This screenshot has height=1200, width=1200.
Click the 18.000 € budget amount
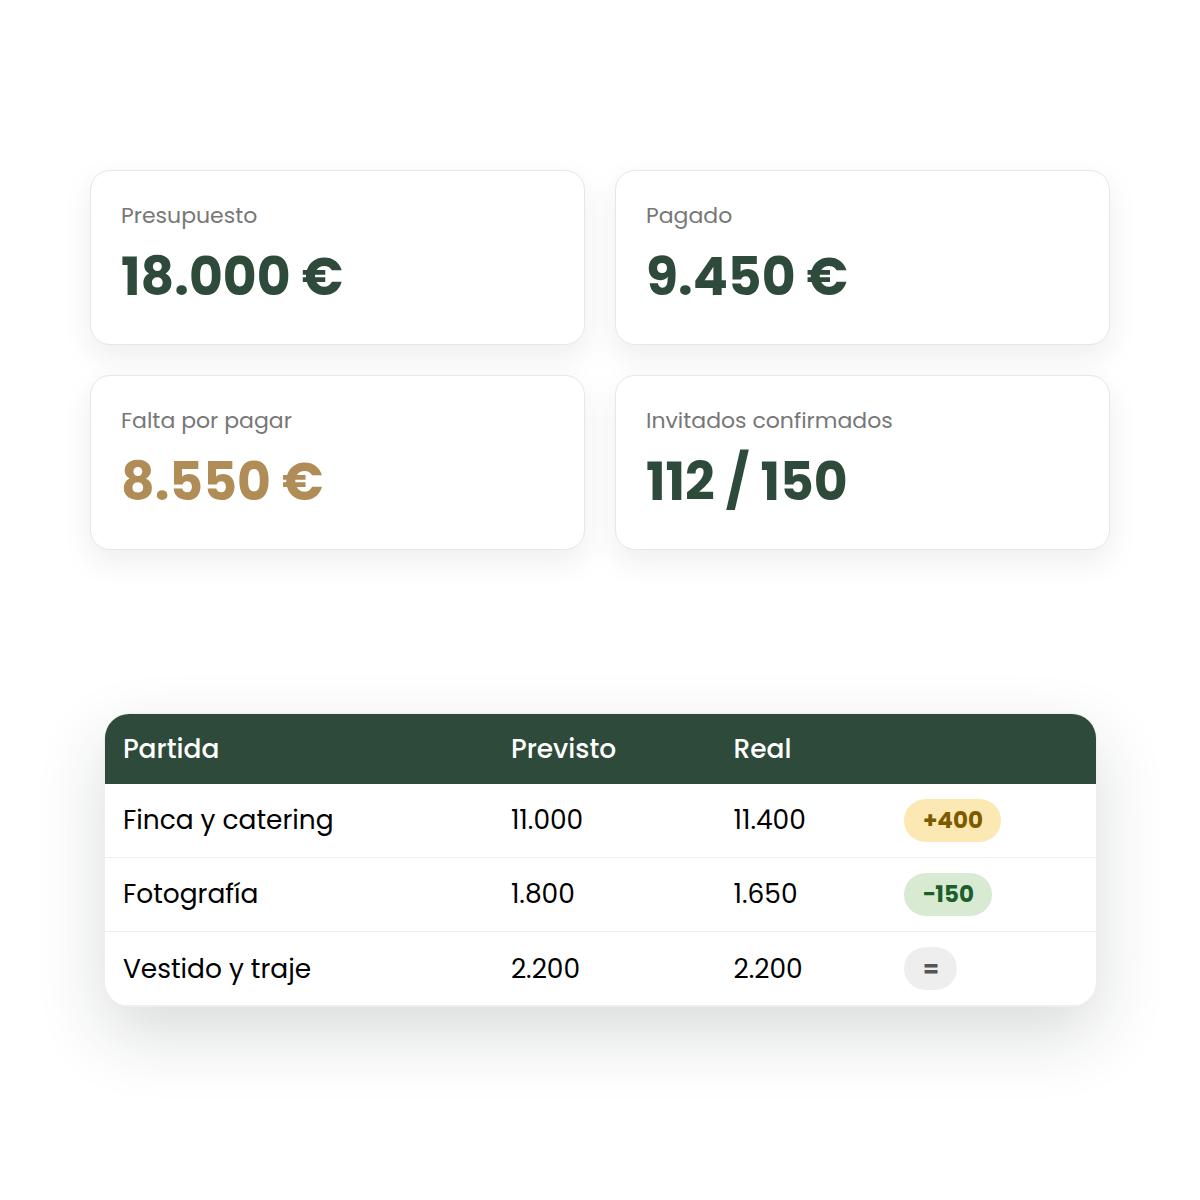click(232, 276)
